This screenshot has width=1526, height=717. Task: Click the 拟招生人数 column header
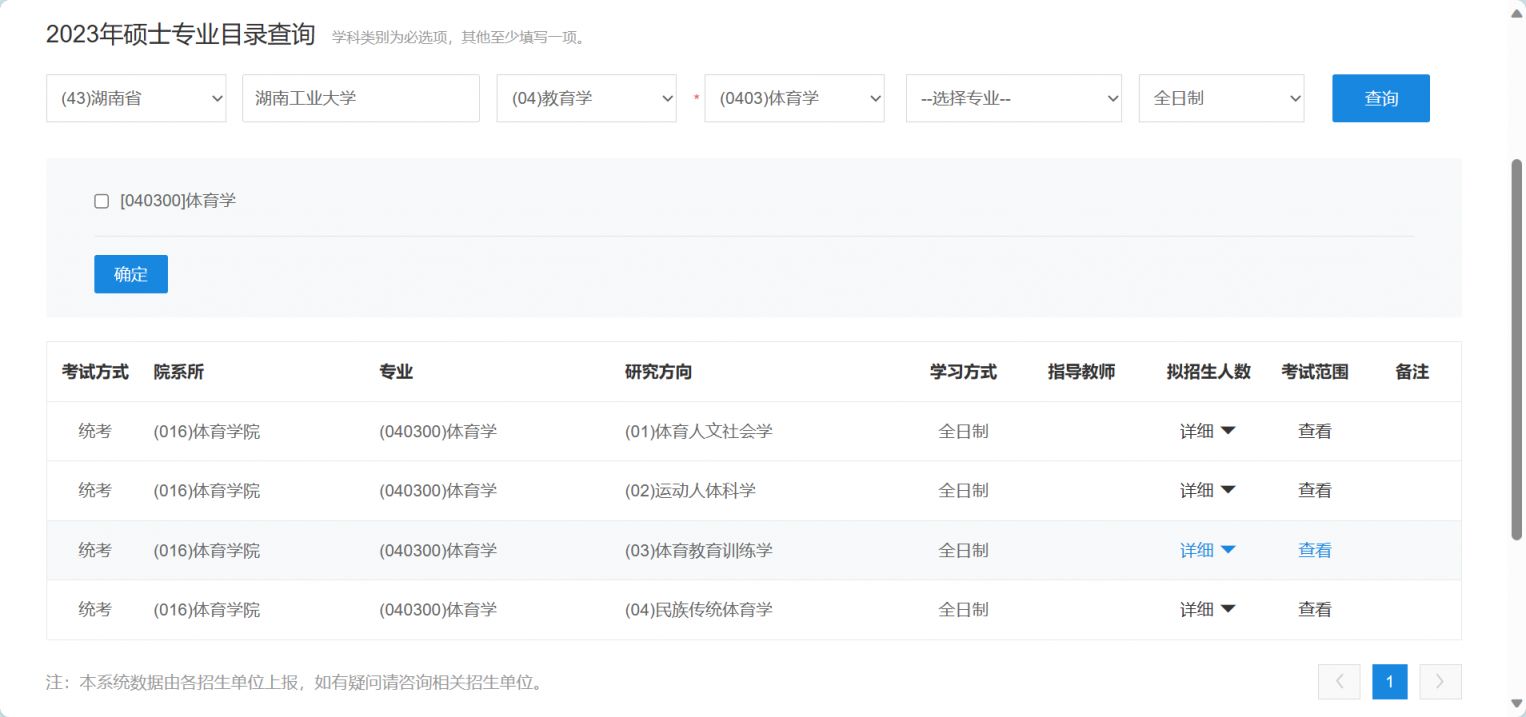pyautogui.click(x=1208, y=372)
